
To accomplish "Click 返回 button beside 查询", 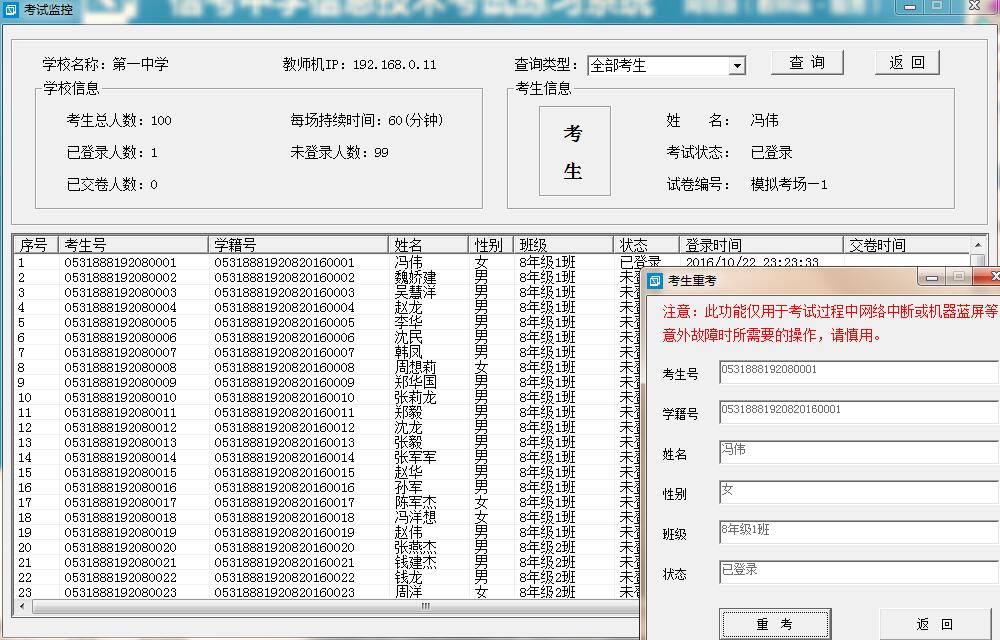I will [907, 63].
